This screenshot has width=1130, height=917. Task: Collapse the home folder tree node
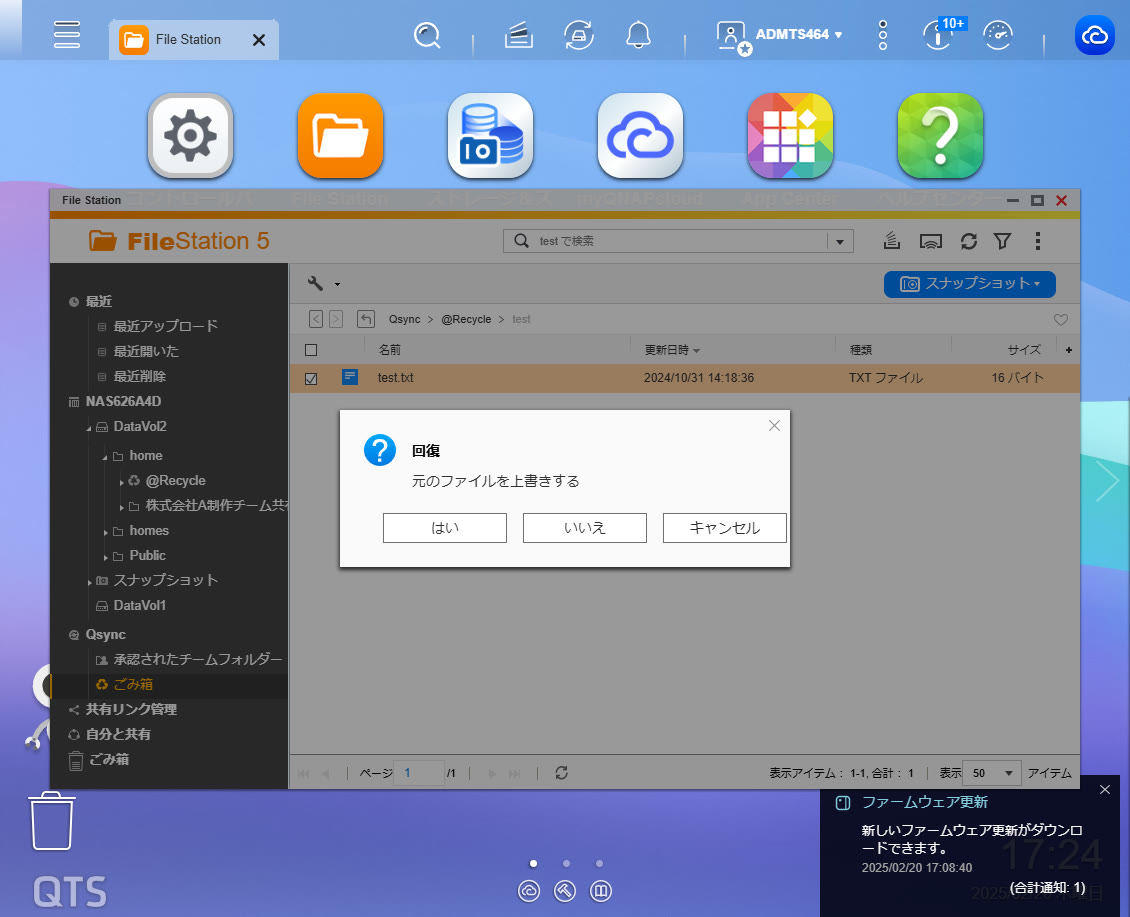click(105, 457)
